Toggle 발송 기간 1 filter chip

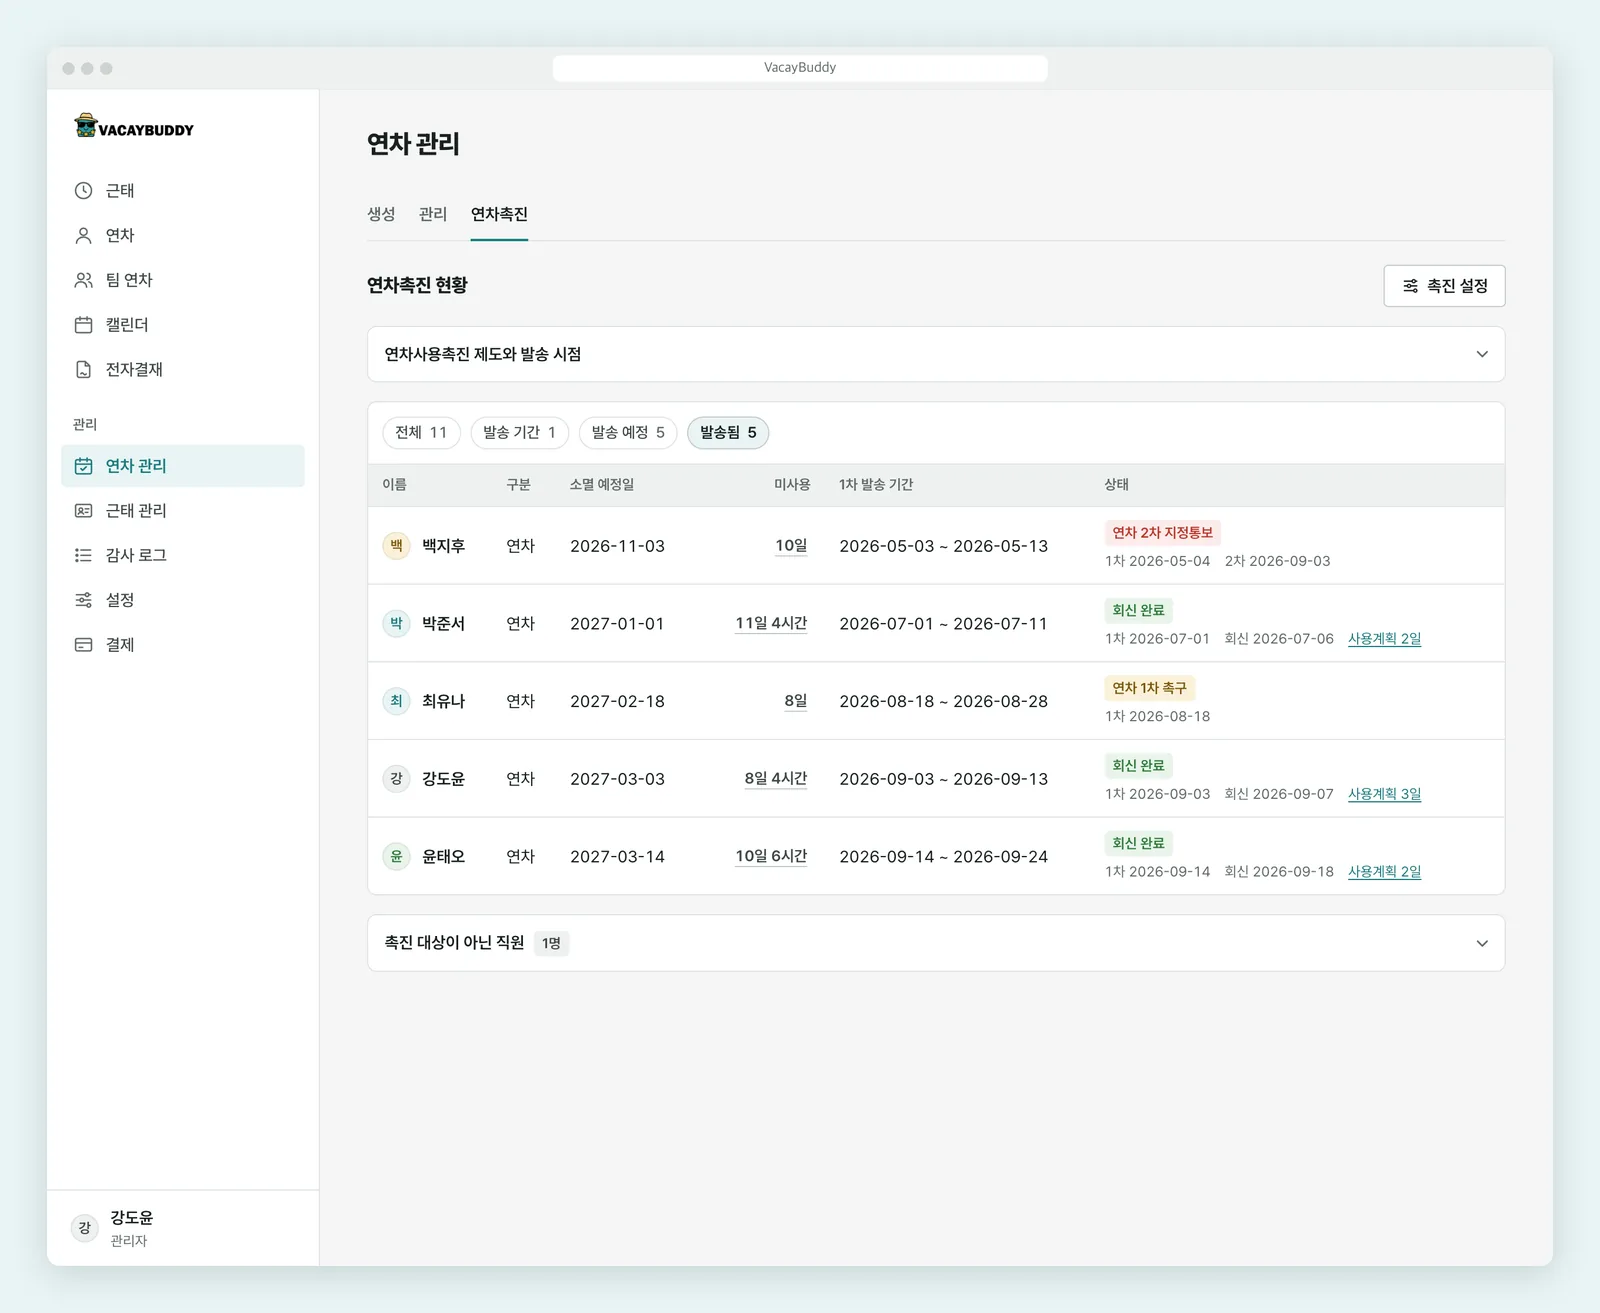[x=519, y=433]
